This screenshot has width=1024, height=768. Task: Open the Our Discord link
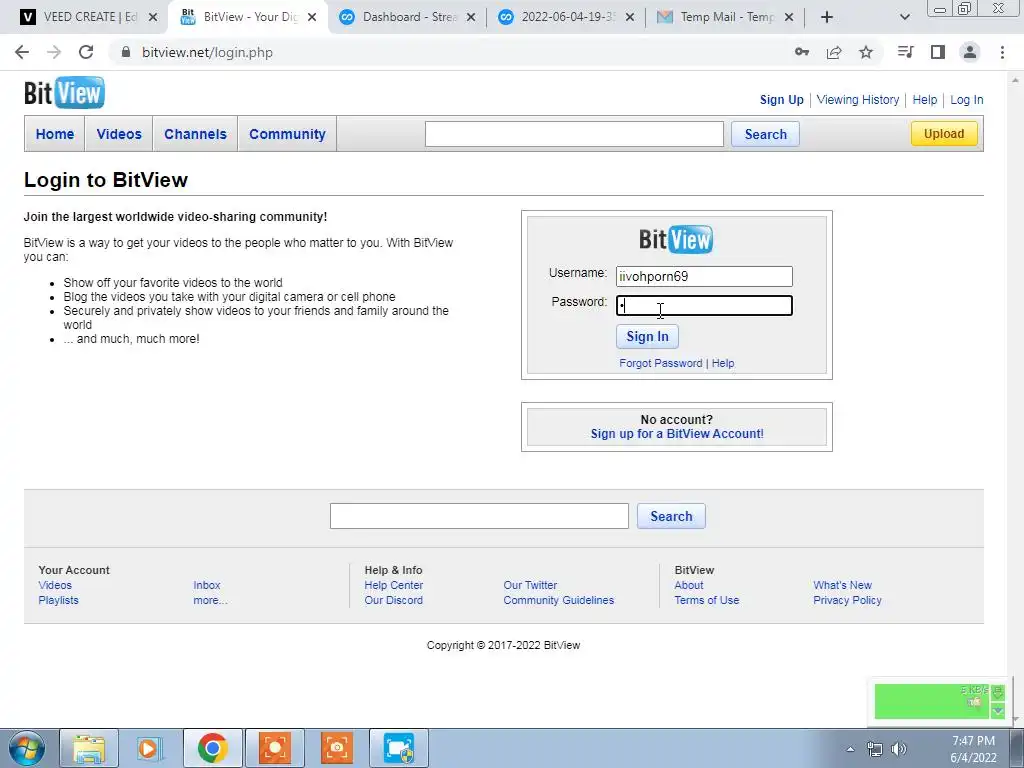(x=394, y=600)
